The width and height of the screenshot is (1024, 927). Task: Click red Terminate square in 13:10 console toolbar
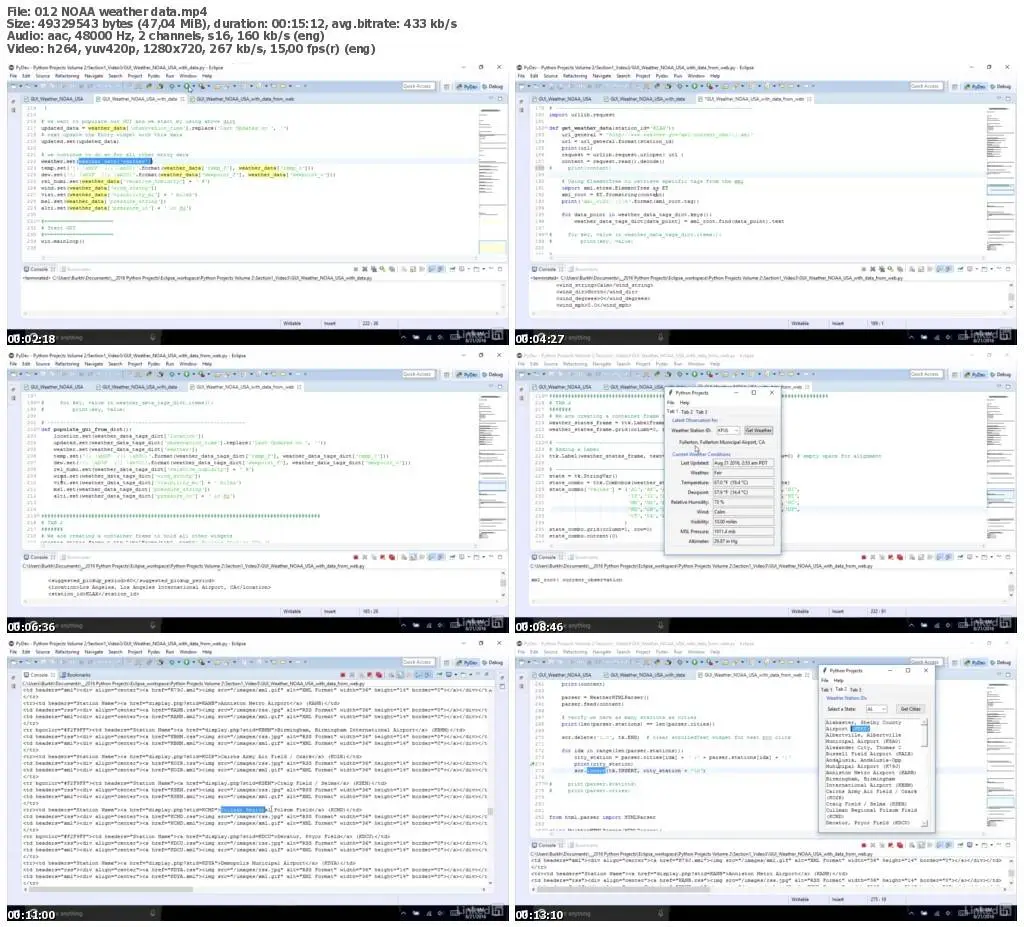pos(864,845)
